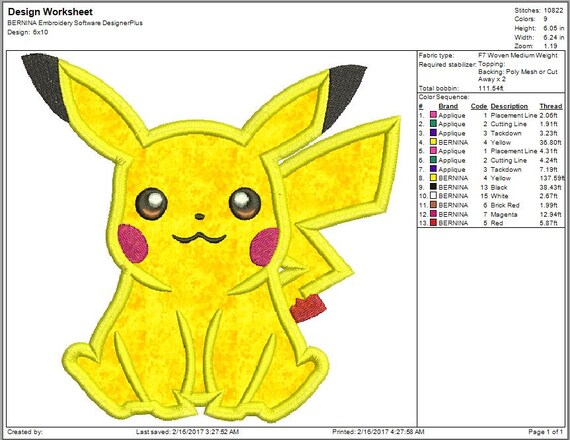570x440 pixels.
Task: Click the Brick Red description in row 11
Action: tap(505, 205)
